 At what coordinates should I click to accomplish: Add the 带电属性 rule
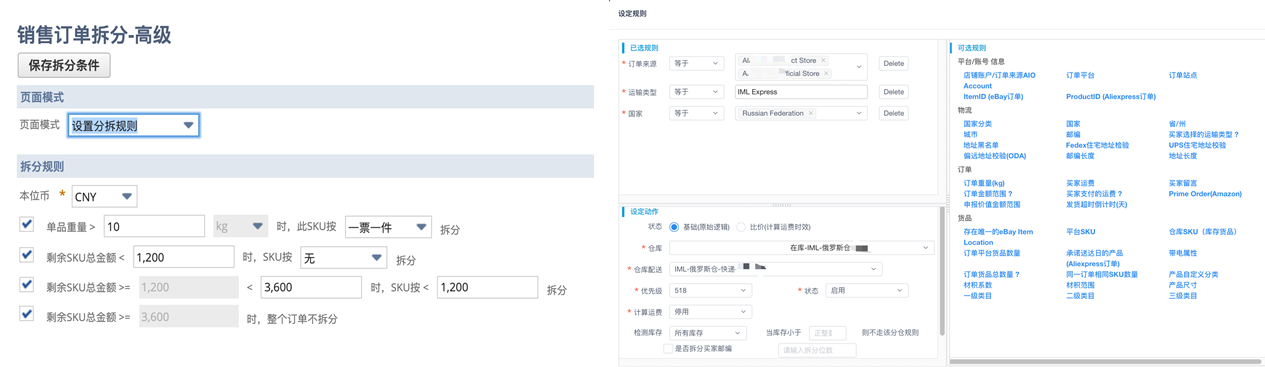tap(1183, 253)
